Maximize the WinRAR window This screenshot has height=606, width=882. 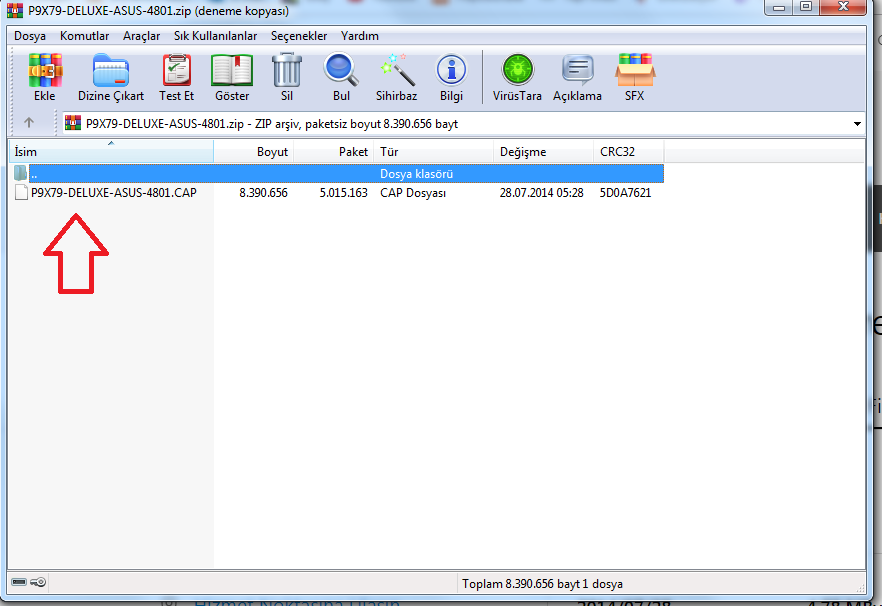[806, 7]
